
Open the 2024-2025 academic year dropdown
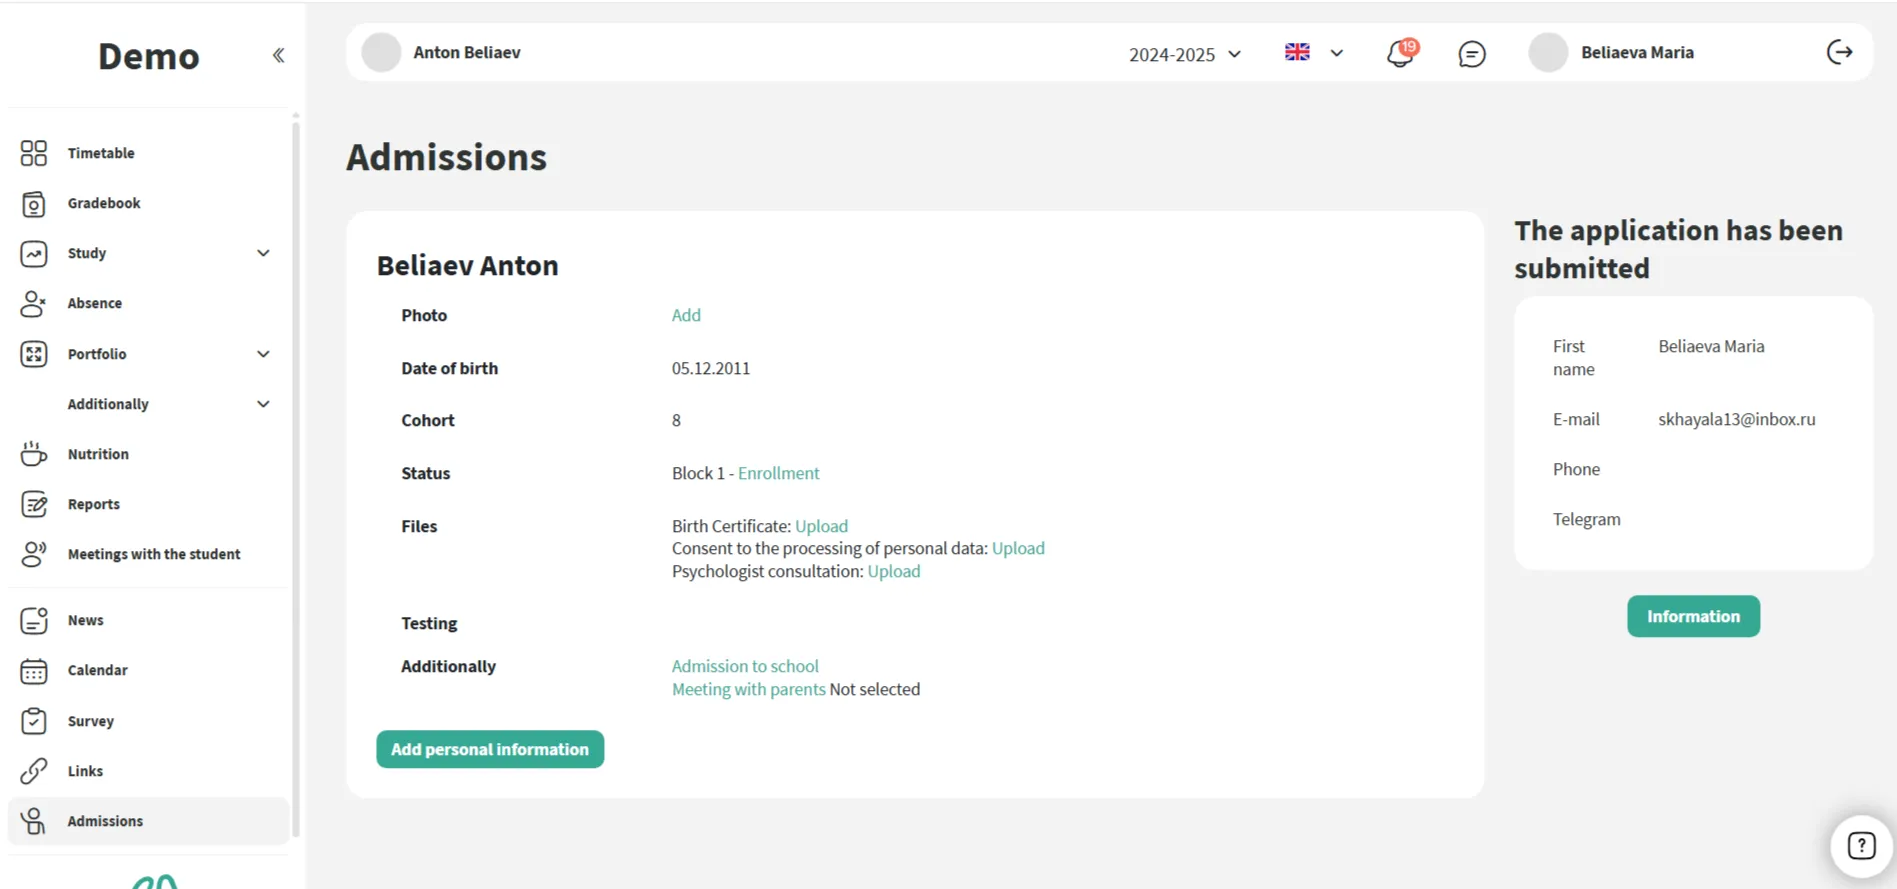[x=1185, y=54]
